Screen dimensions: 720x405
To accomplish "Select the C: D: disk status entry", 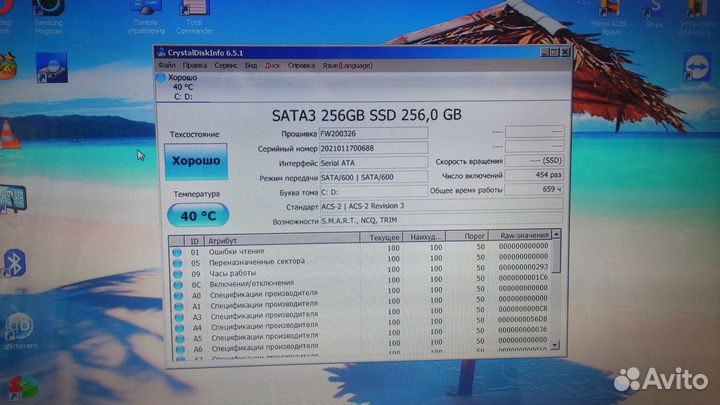I will (x=183, y=87).
